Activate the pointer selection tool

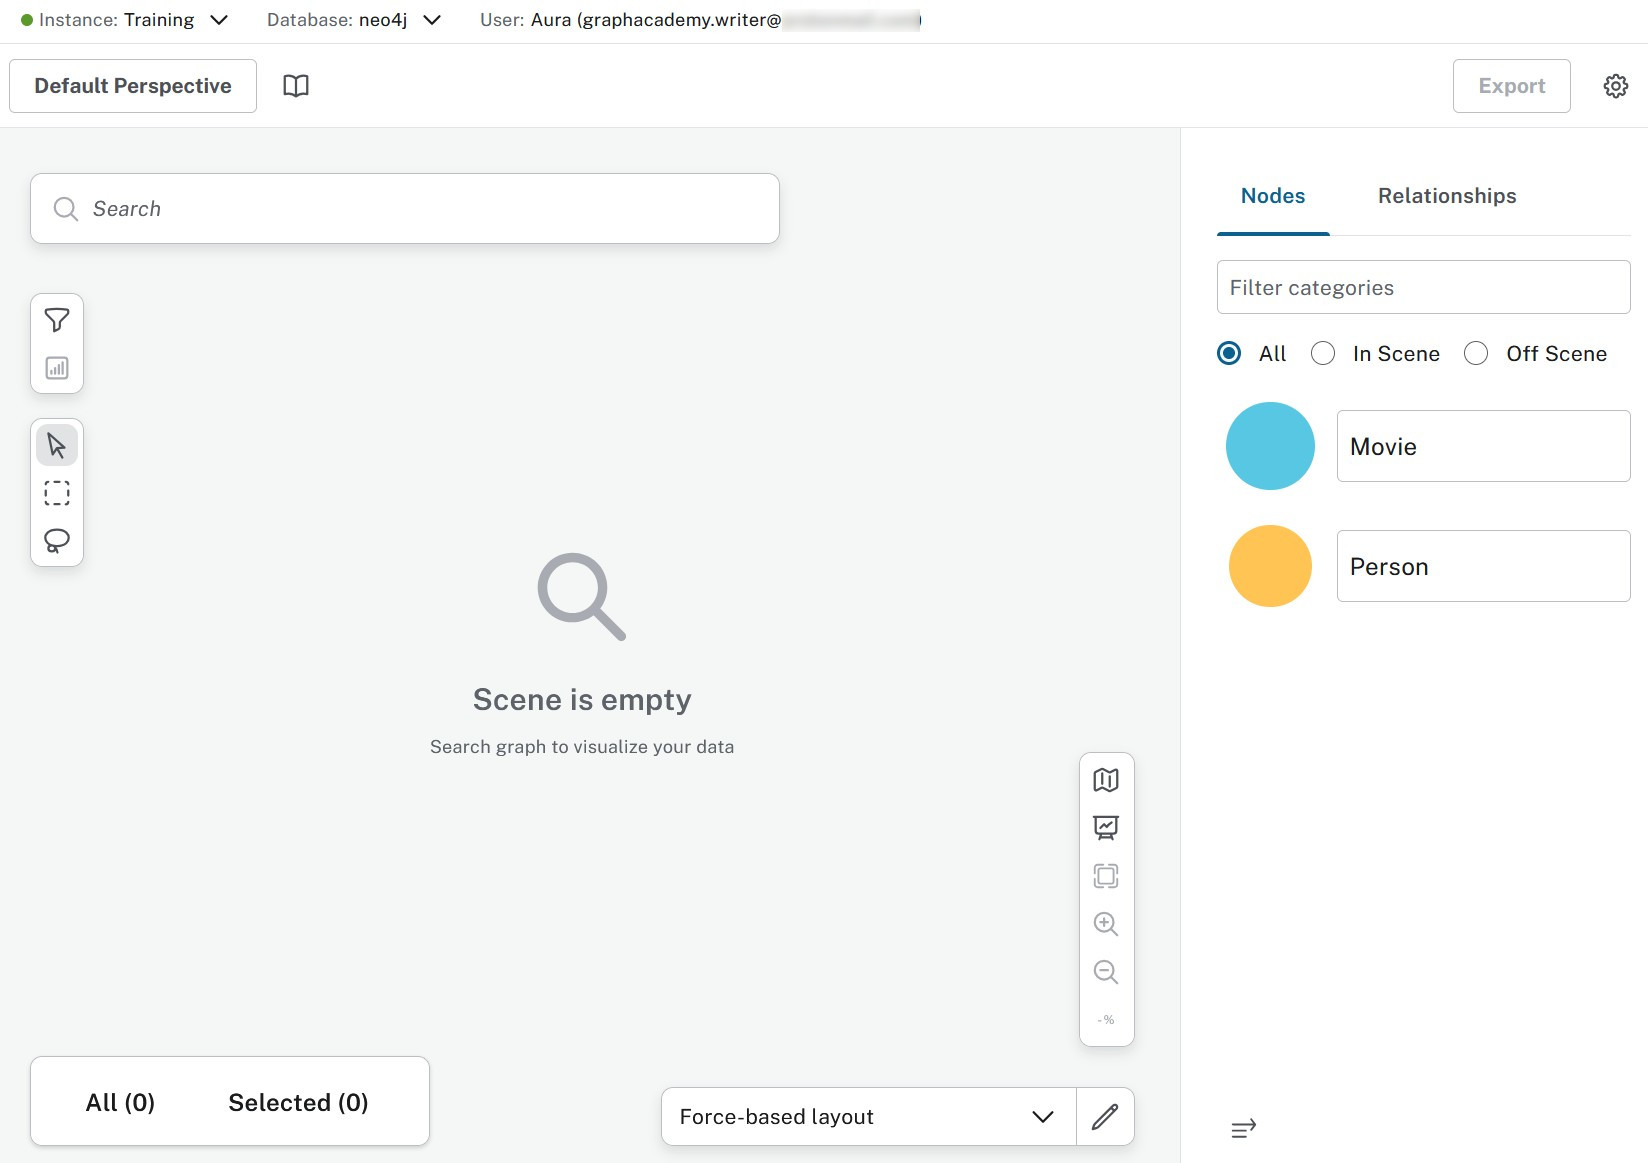pos(57,444)
